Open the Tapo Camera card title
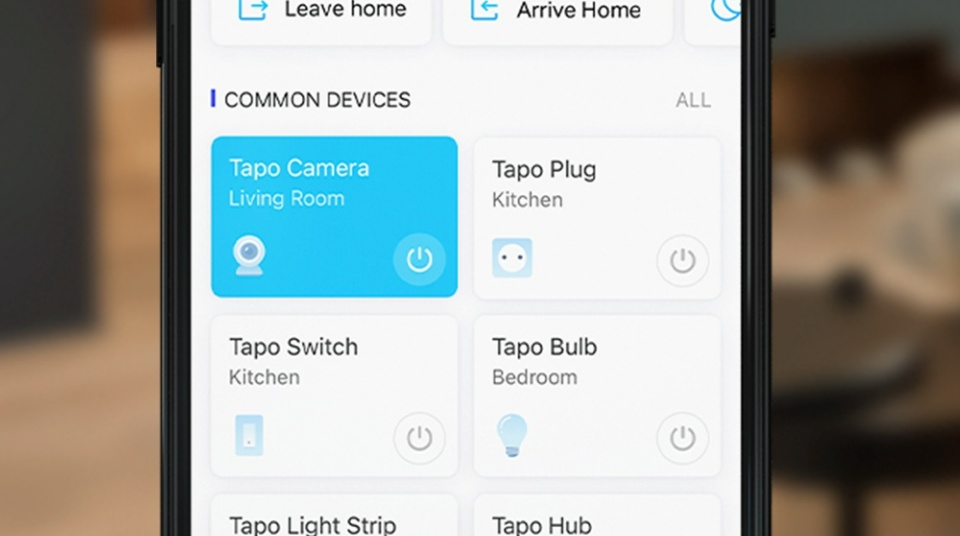This screenshot has height=536, width=960. pos(299,168)
